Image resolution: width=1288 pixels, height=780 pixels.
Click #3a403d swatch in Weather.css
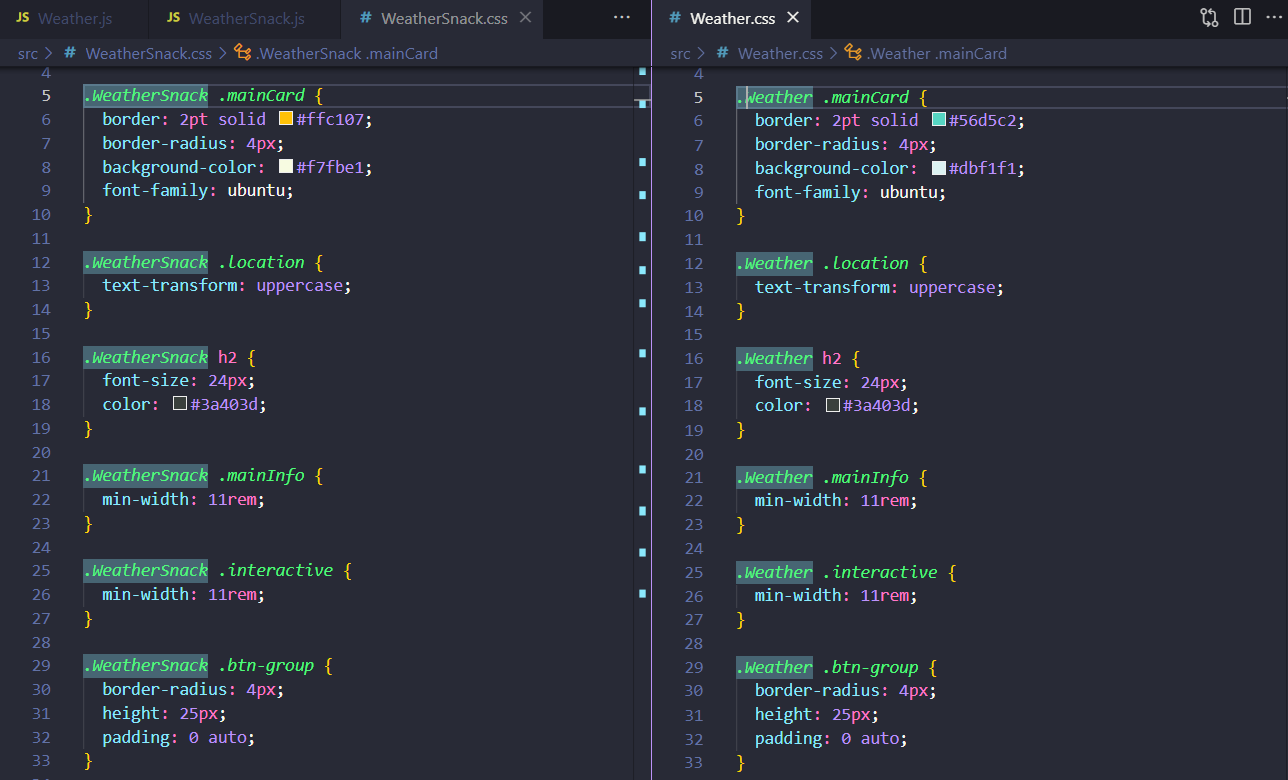click(x=833, y=405)
